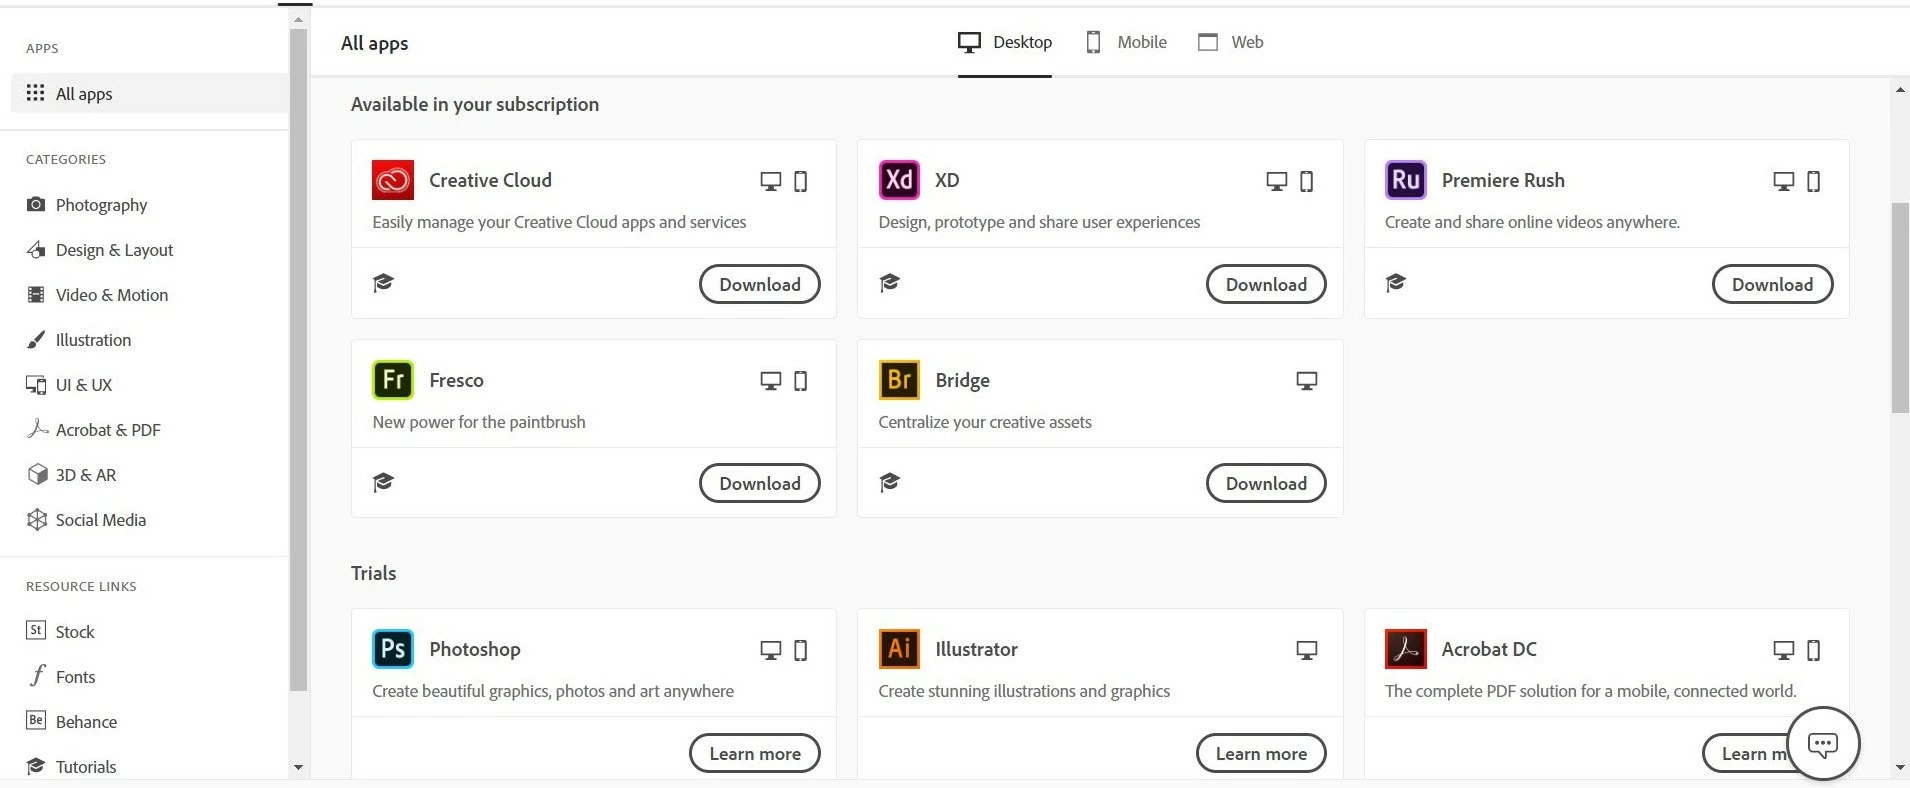1910x788 pixels.
Task: Open the Stock resource link
Action: point(60,632)
